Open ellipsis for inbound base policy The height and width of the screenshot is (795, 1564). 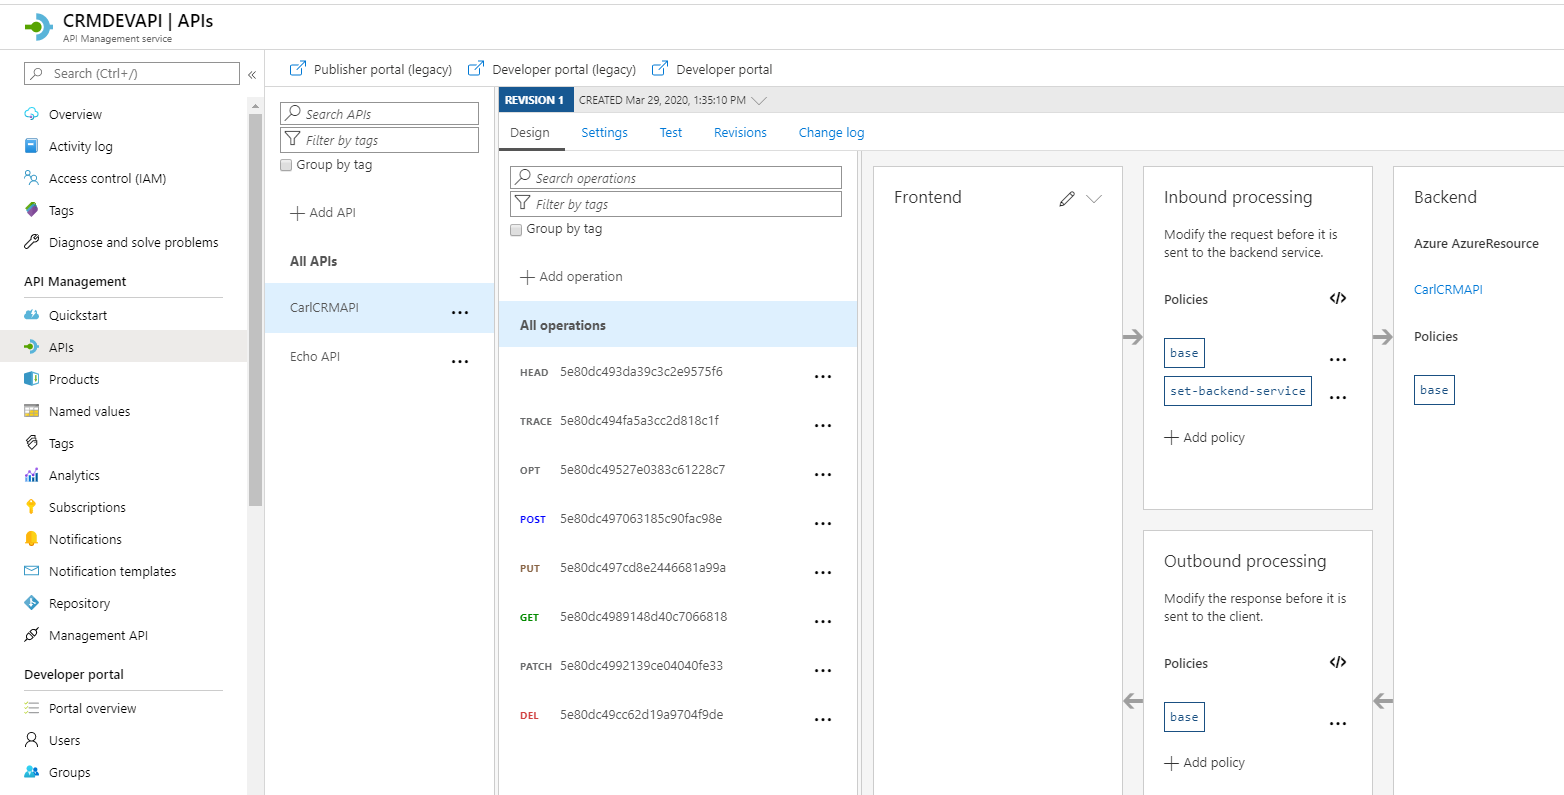tap(1338, 360)
